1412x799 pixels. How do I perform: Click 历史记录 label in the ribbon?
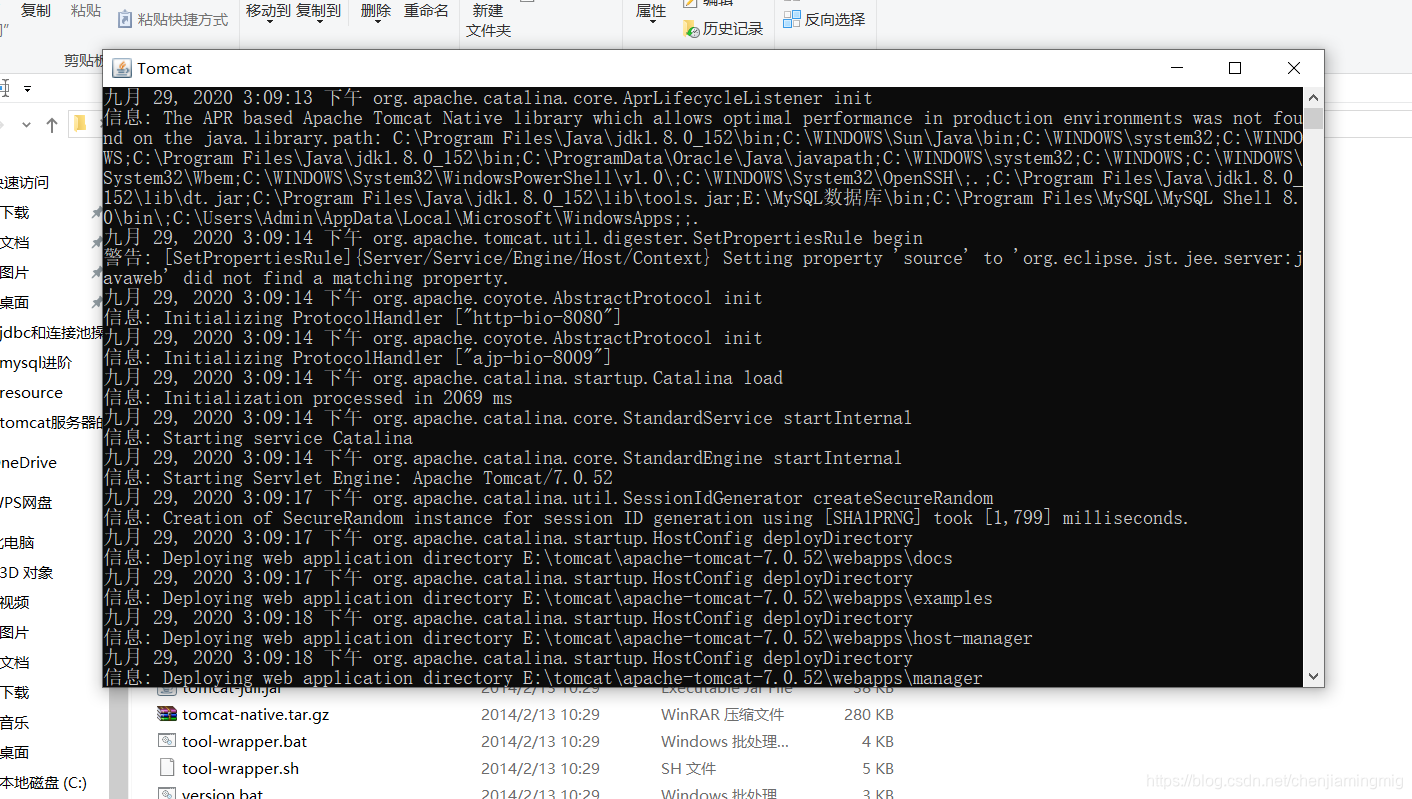pos(733,29)
